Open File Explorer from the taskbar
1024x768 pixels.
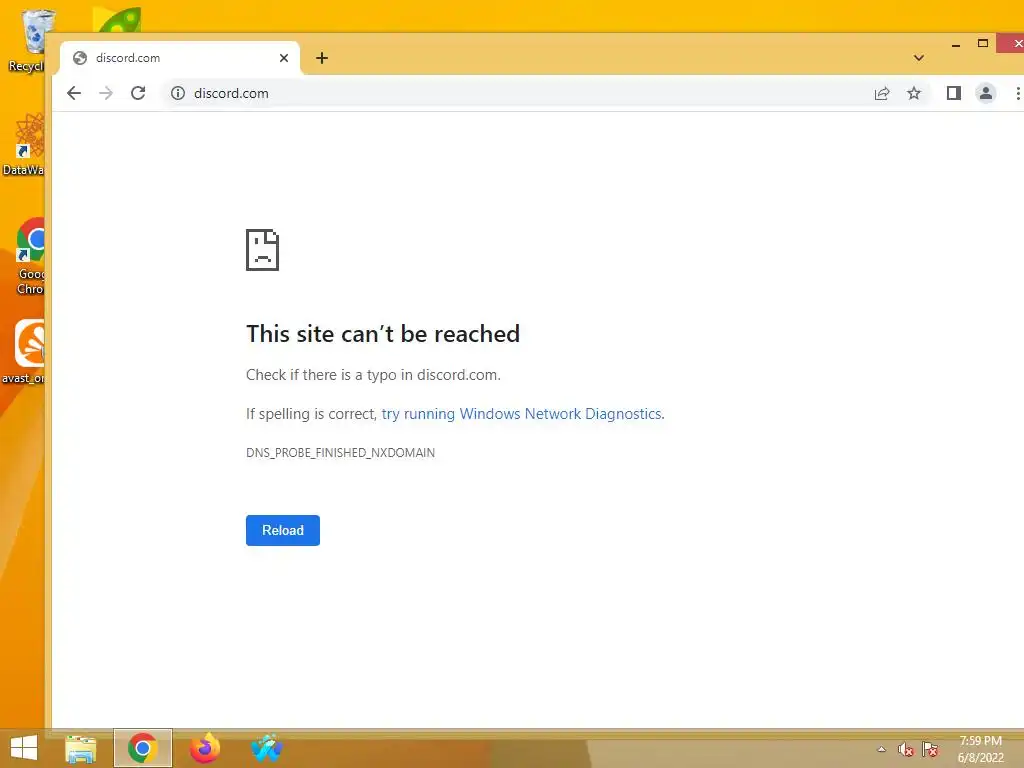(x=81, y=748)
